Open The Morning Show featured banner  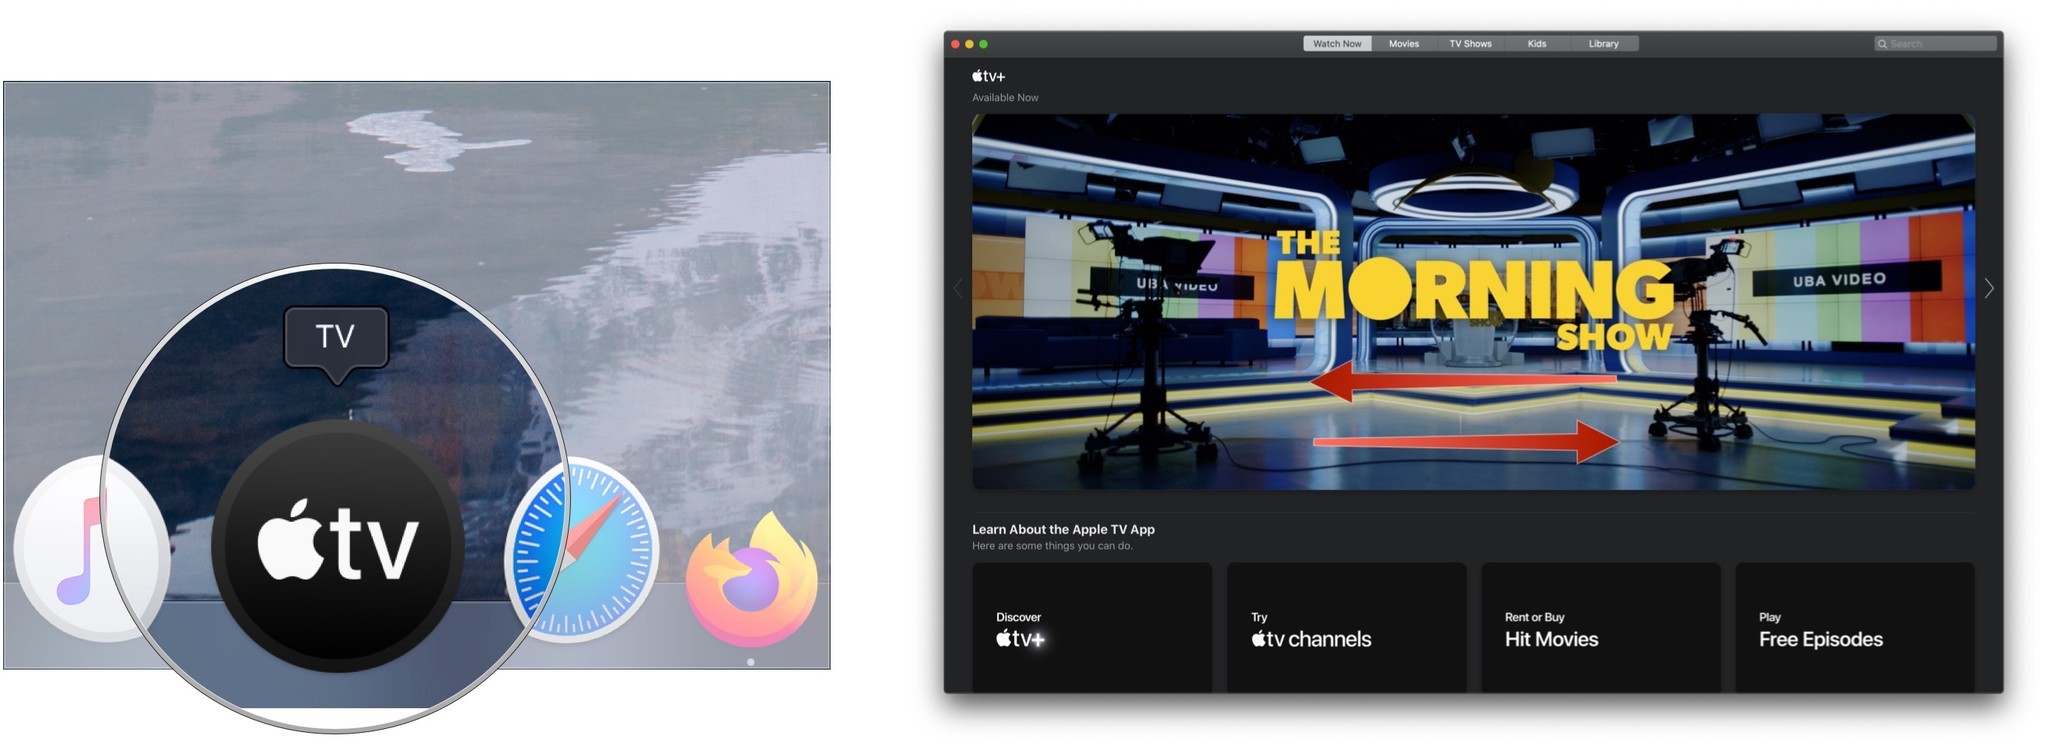point(1473,301)
